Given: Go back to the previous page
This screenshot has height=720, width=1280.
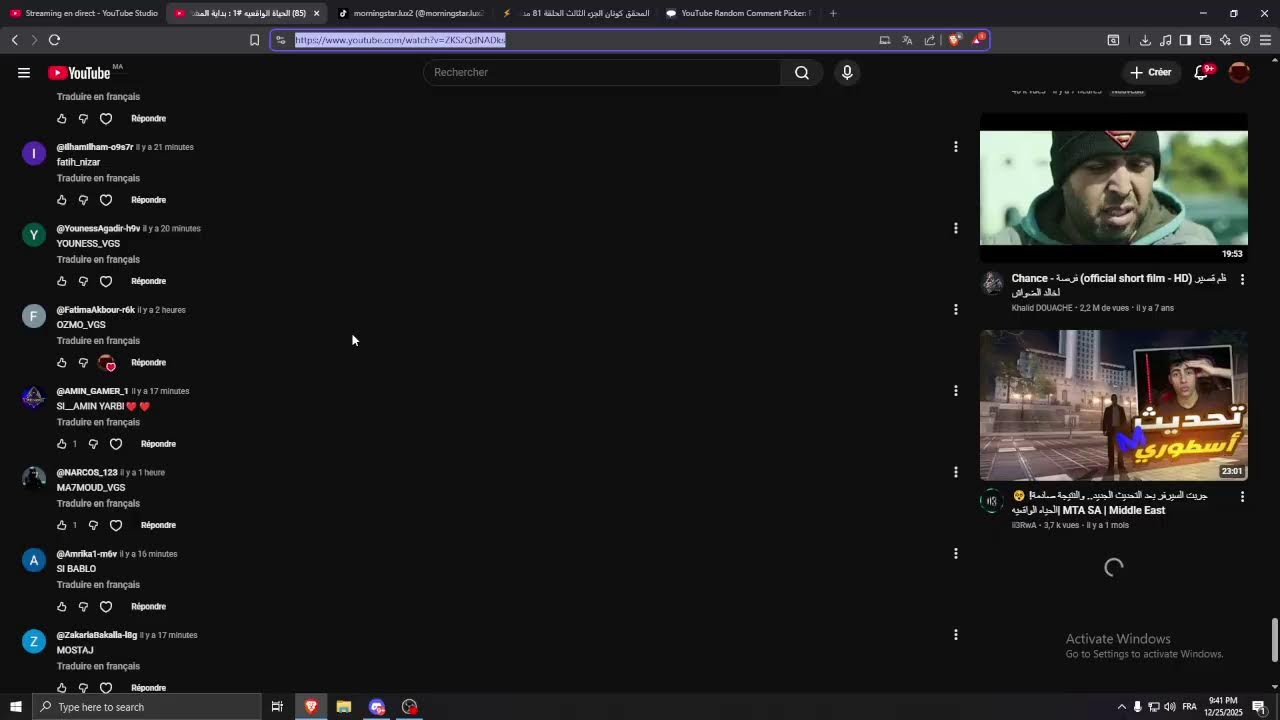Looking at the screenshot, I should [14, 40].
